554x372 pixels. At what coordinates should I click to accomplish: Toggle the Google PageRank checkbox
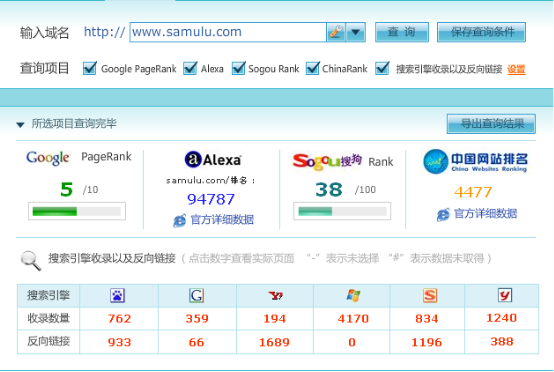89,68
